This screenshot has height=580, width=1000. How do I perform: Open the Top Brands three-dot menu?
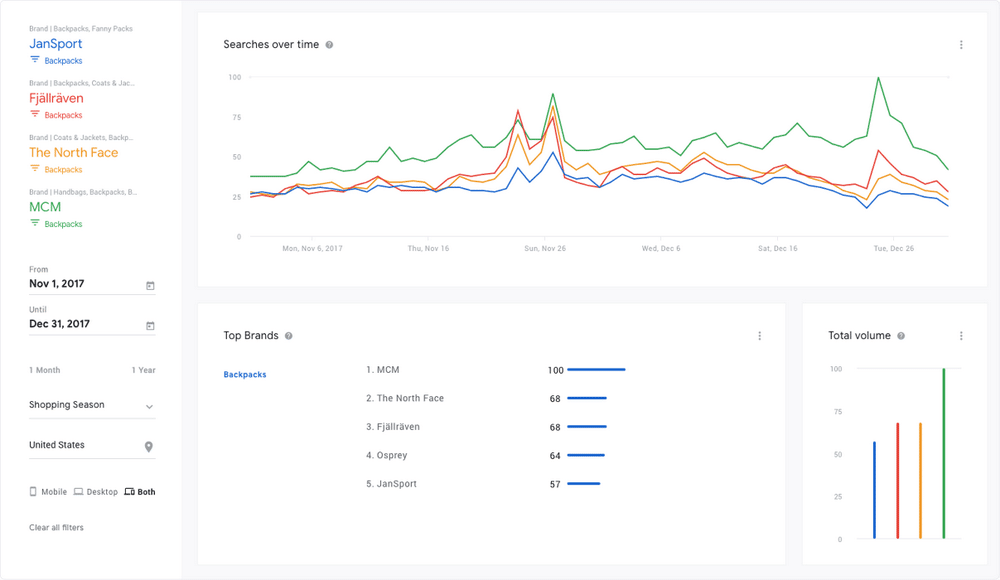point(759,336)
